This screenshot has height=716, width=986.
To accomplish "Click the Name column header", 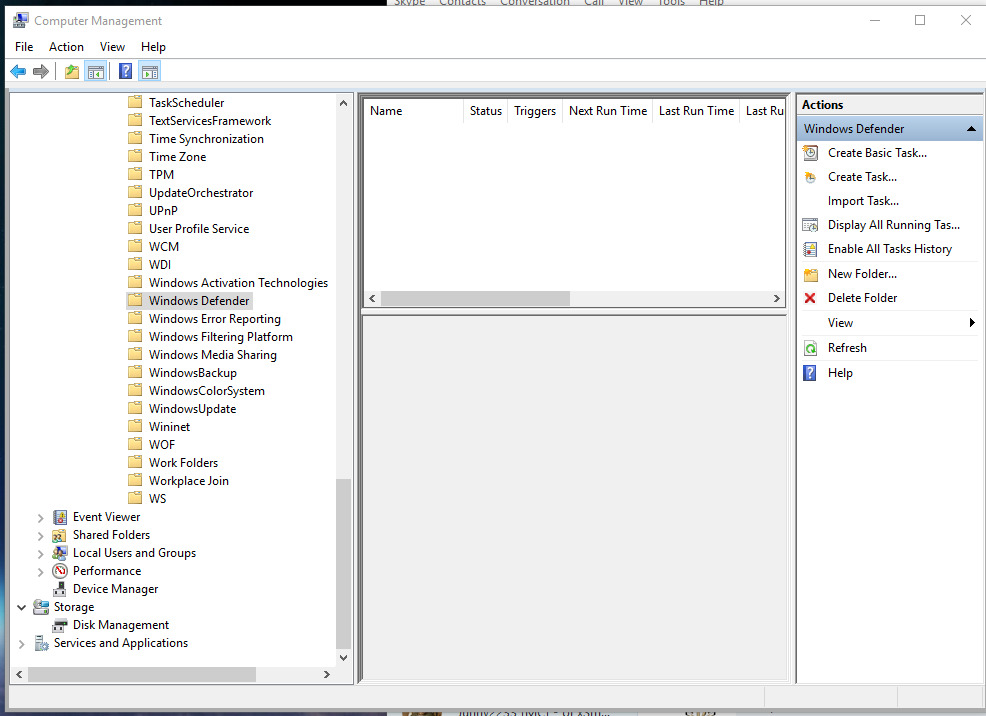I will [x=414, y=111].
